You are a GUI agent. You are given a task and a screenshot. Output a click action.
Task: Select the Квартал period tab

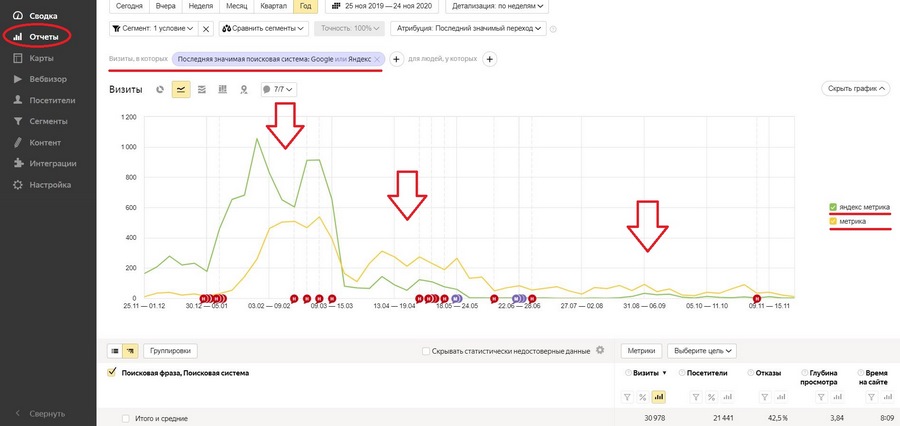[x=273, y=6]
